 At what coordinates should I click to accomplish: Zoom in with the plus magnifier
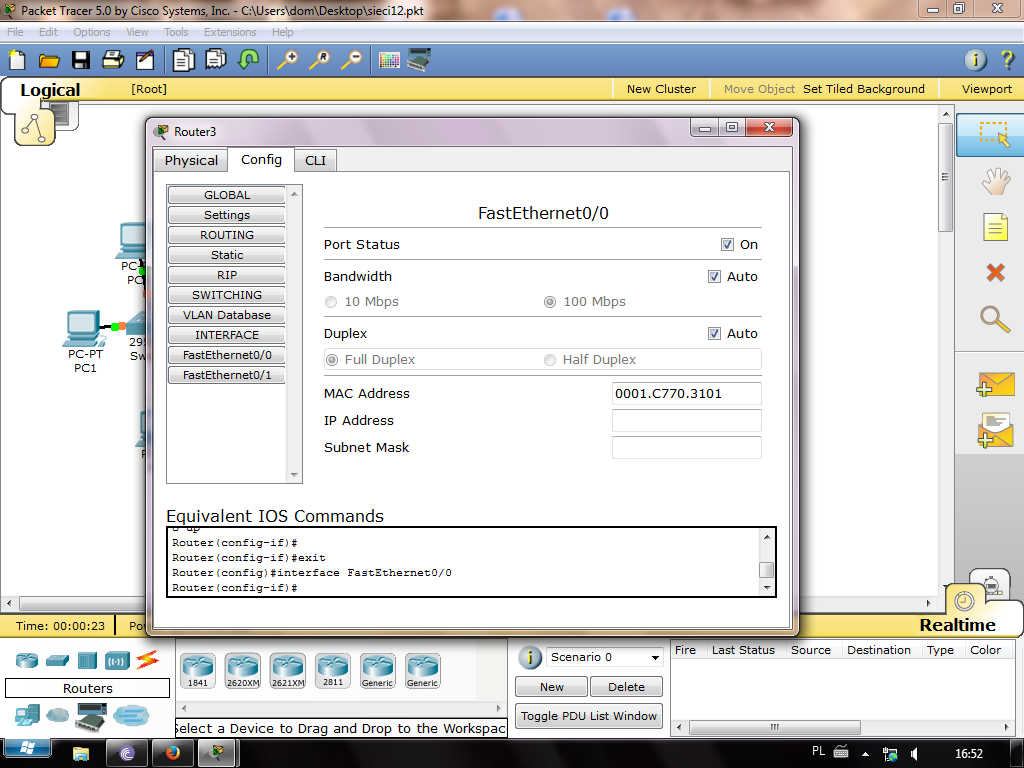(287, 60)
